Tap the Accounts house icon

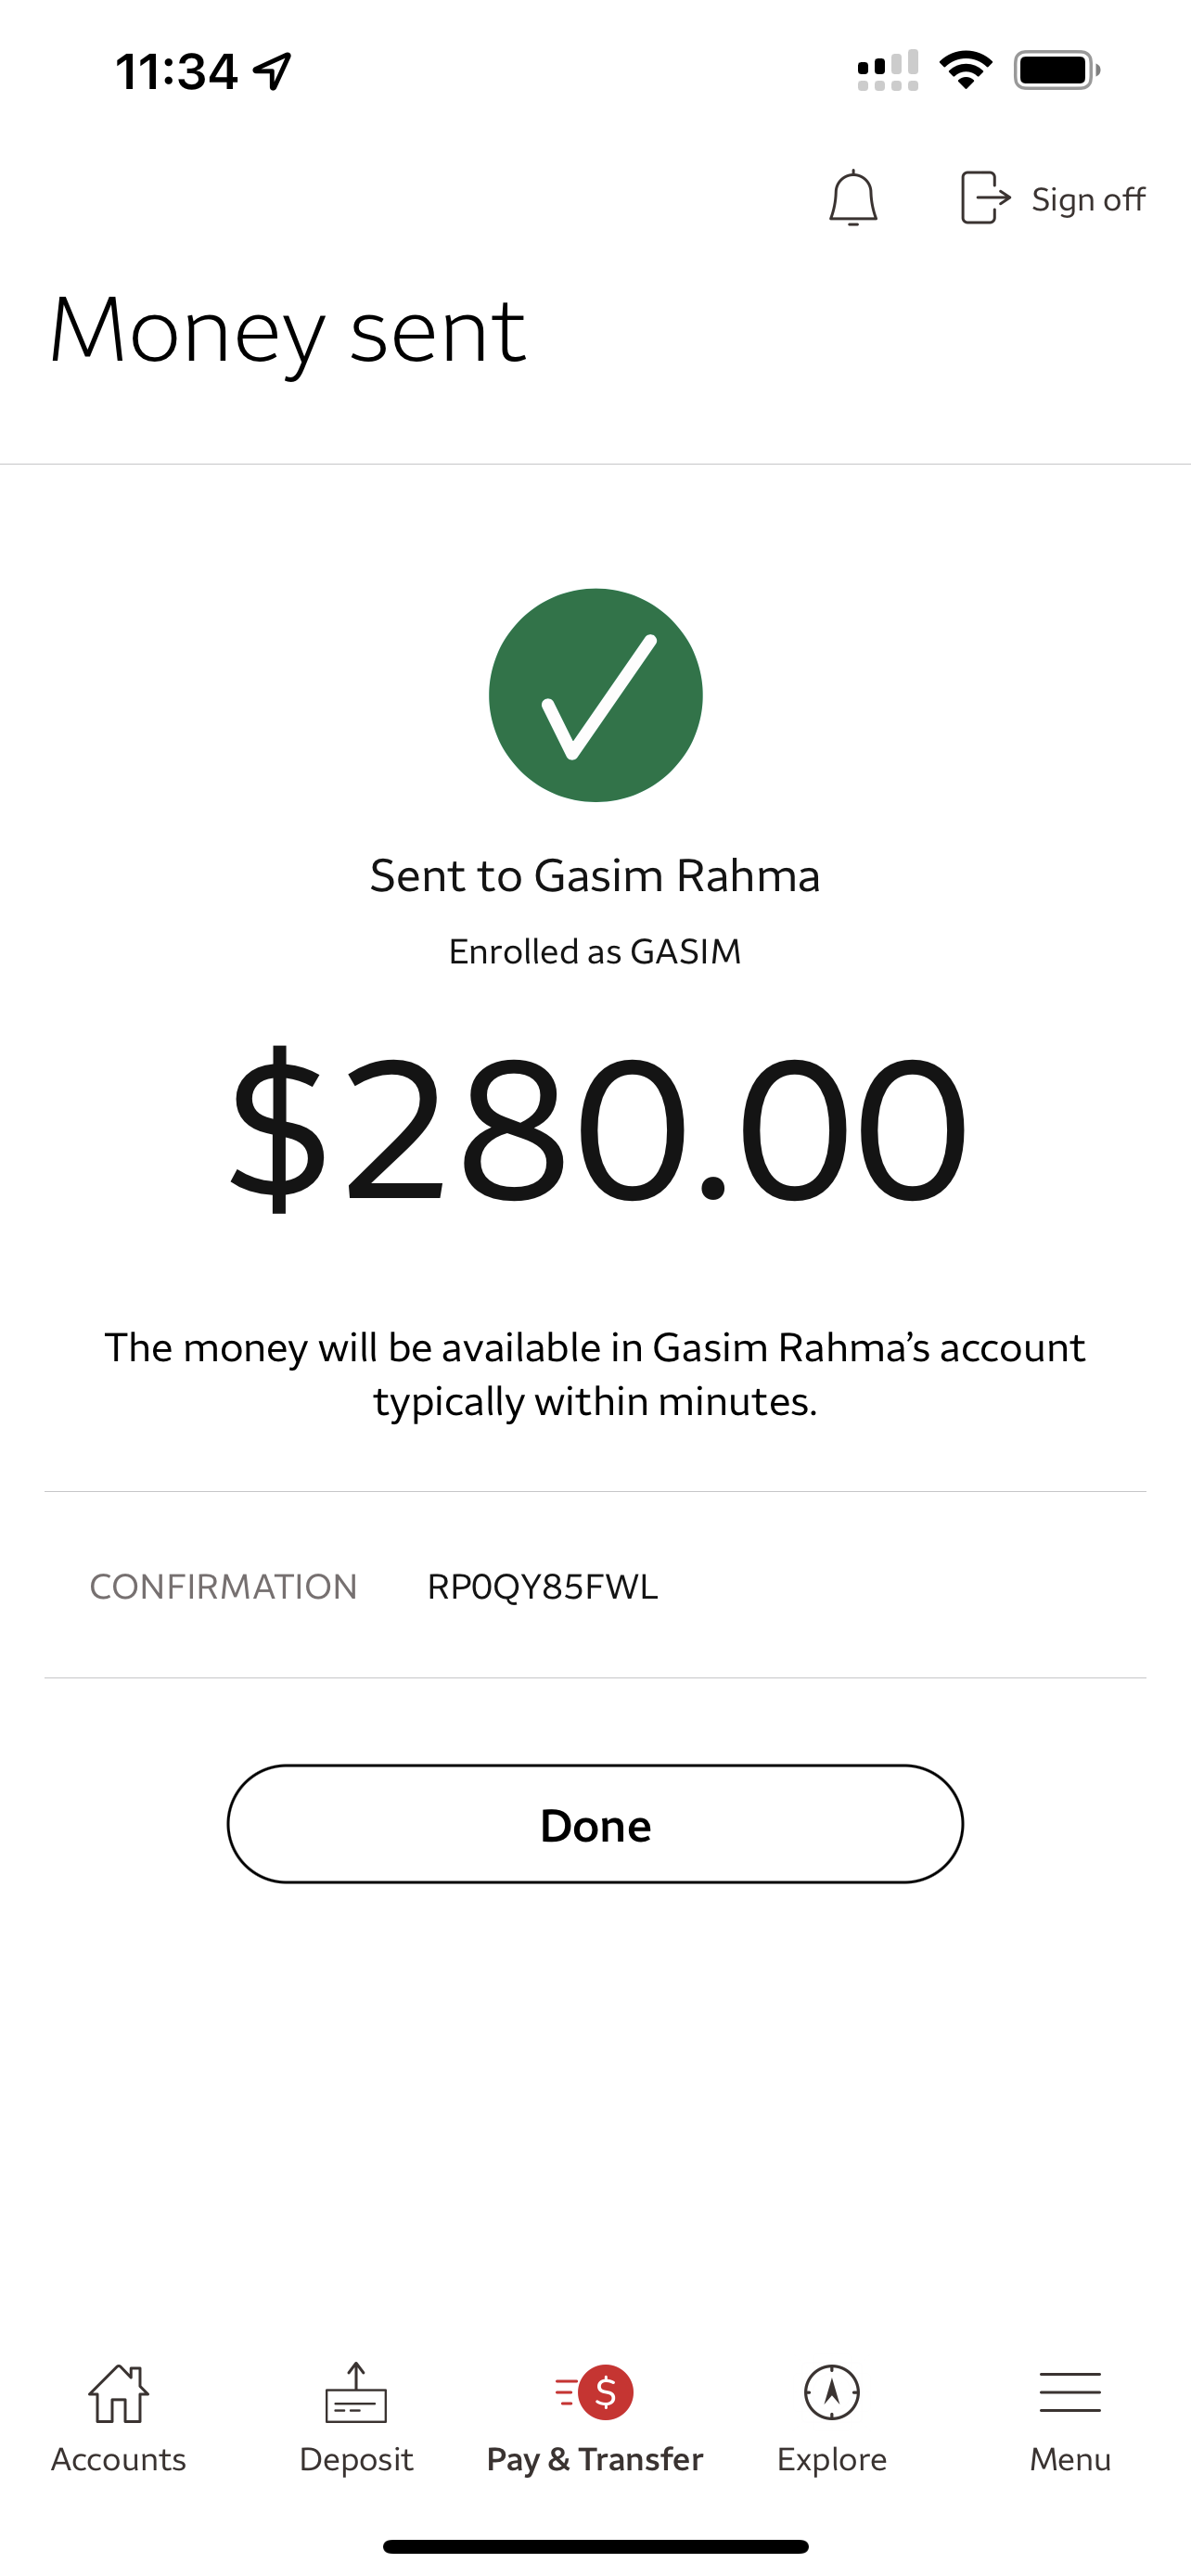point(119,2394)
